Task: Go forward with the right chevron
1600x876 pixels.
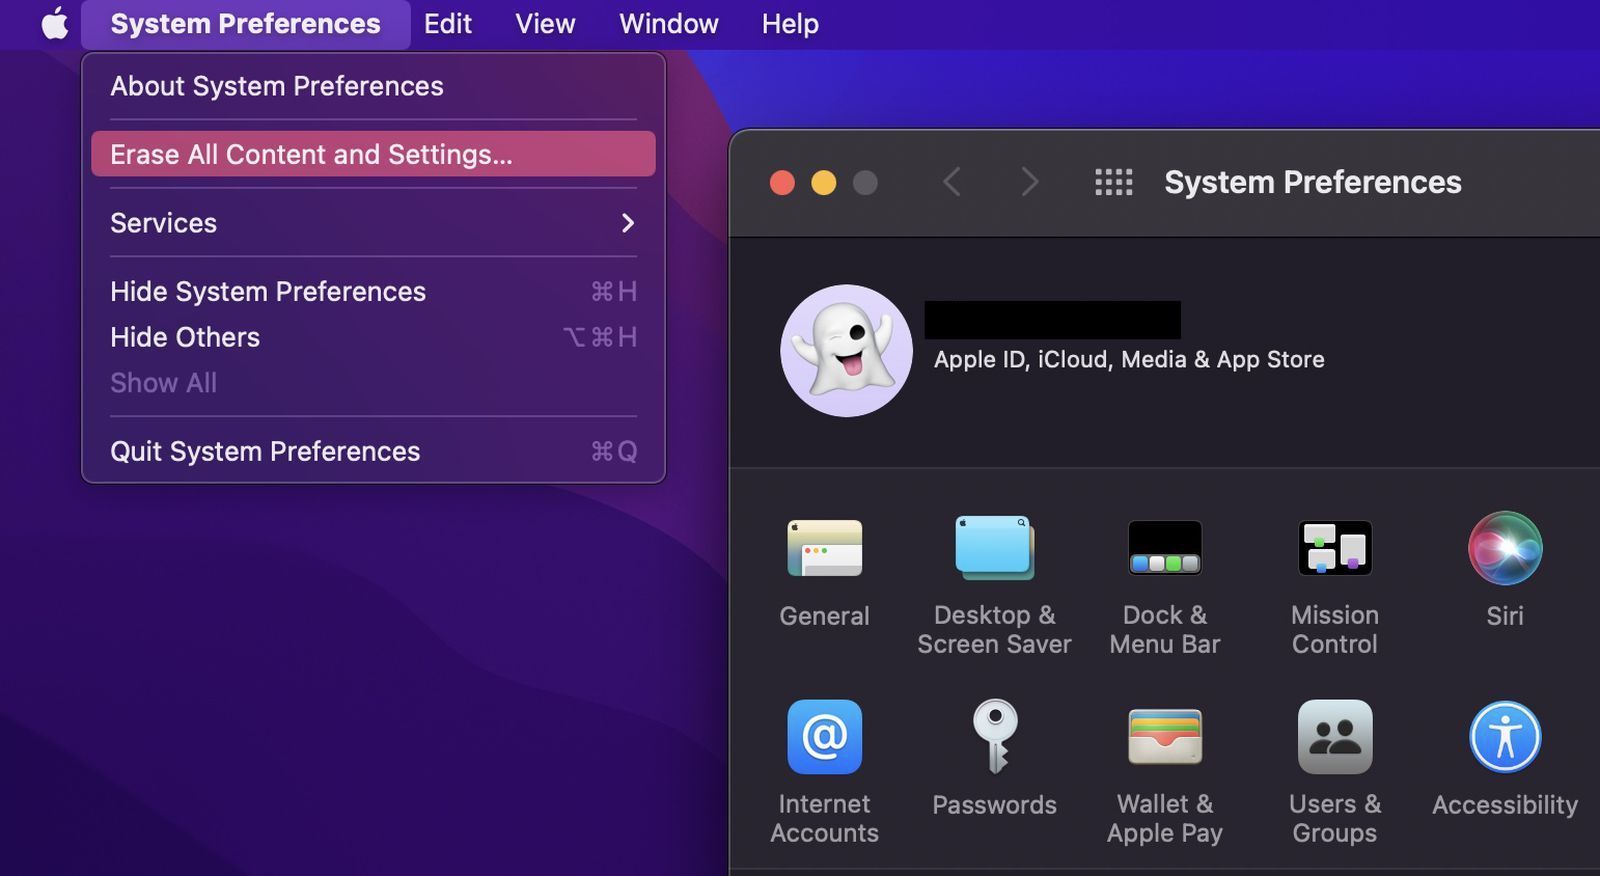Action: tap(1029, 182)
